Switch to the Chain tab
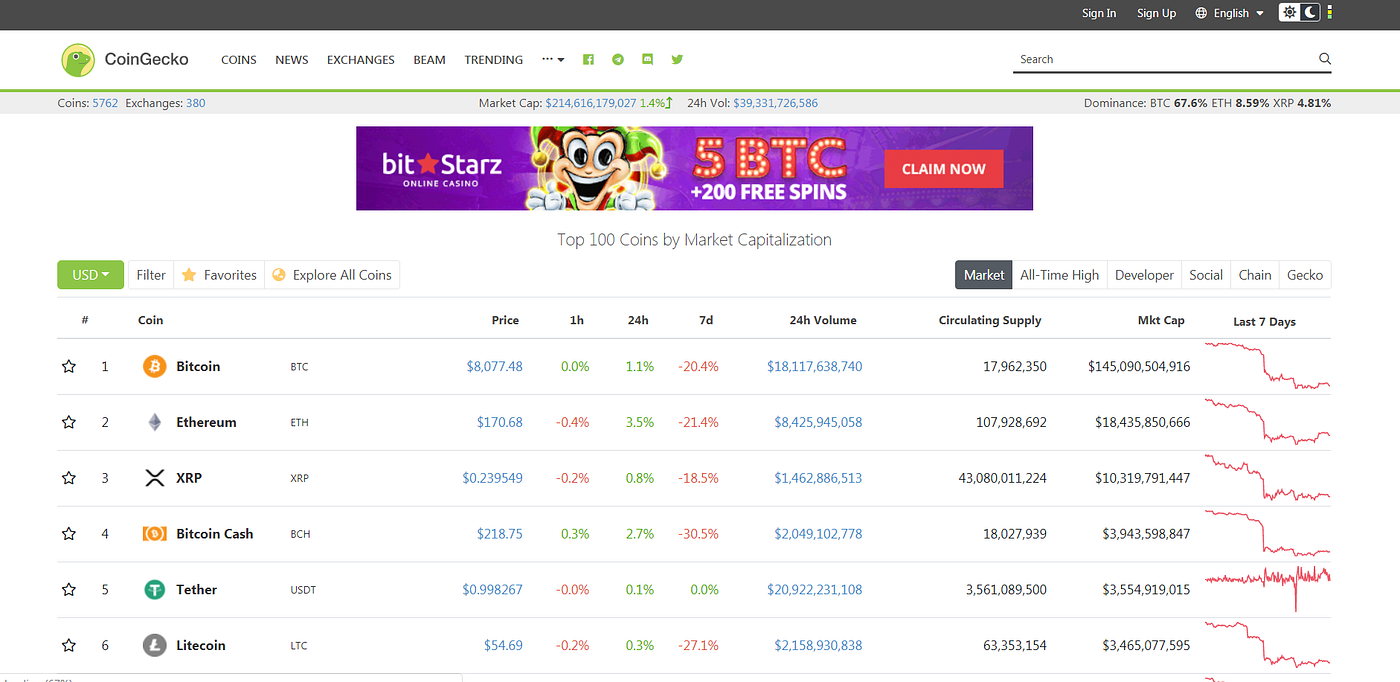The image size is (1400, 682). (1255, 275)
